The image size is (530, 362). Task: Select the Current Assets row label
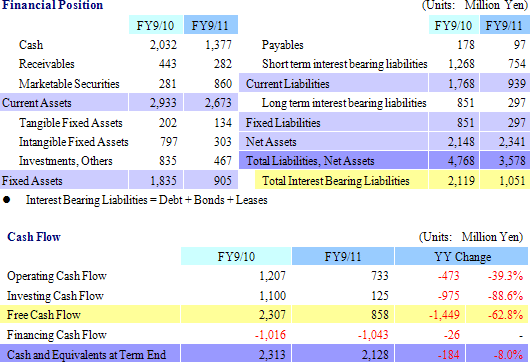(64, 102)
